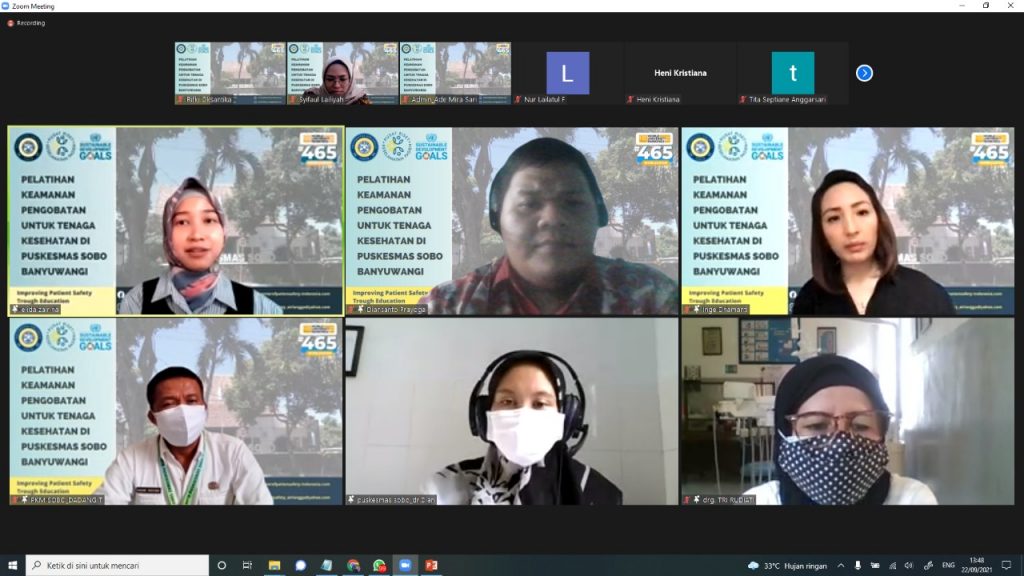Click the network tray icon
This screenshot has height=576, width=1024.
click(x=892, y=566)
